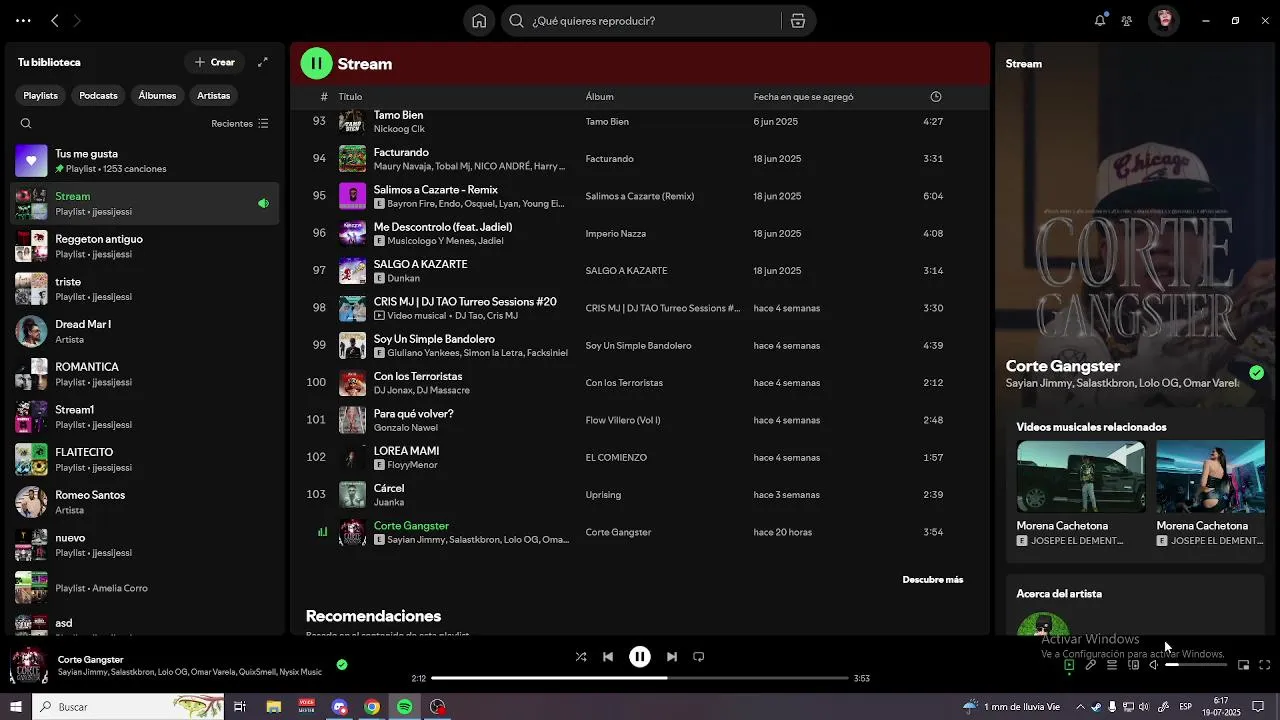Open the lyrics microphone icon
The height and width of the screenshot is (720, 1280).
click(1091, 665)
